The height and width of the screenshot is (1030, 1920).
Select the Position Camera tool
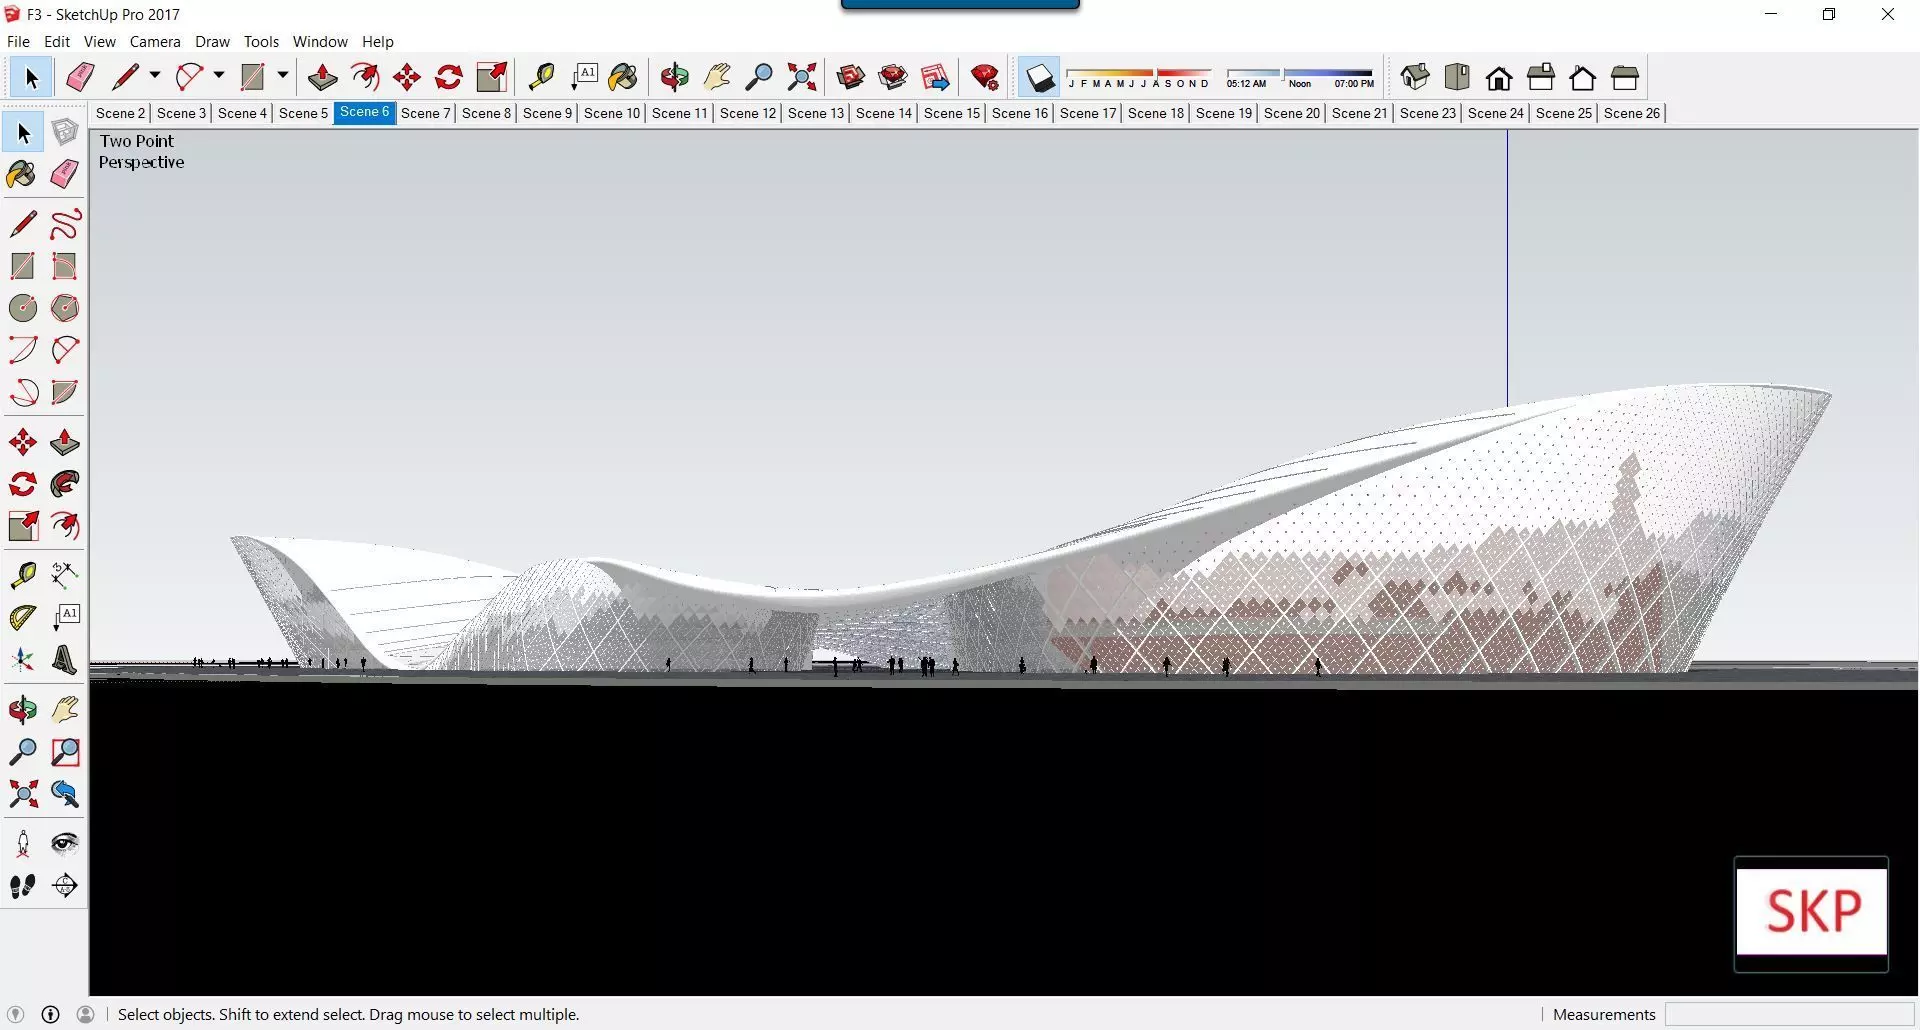click(x=23, y=844)
